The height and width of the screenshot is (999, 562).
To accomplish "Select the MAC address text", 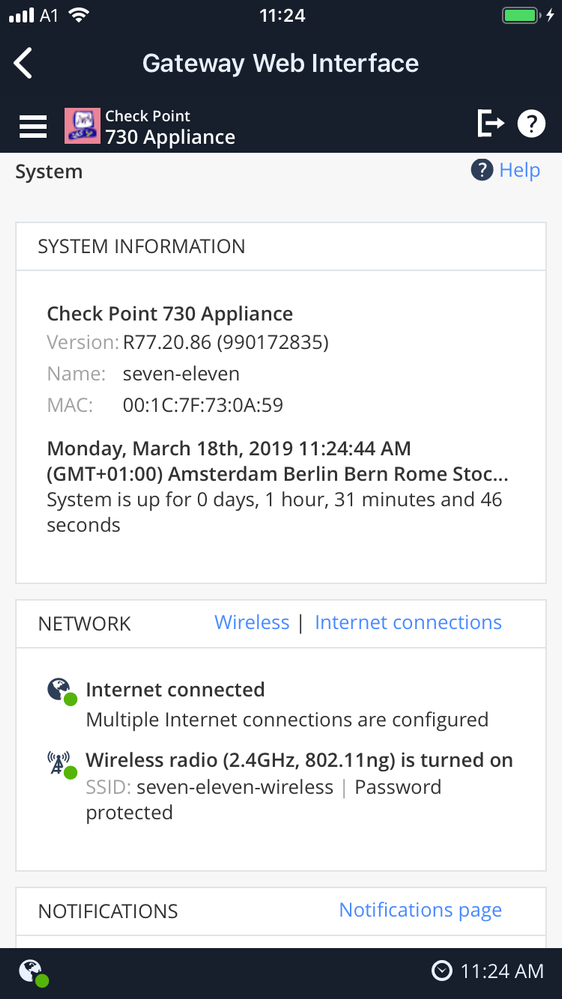I will click(203, 405).
